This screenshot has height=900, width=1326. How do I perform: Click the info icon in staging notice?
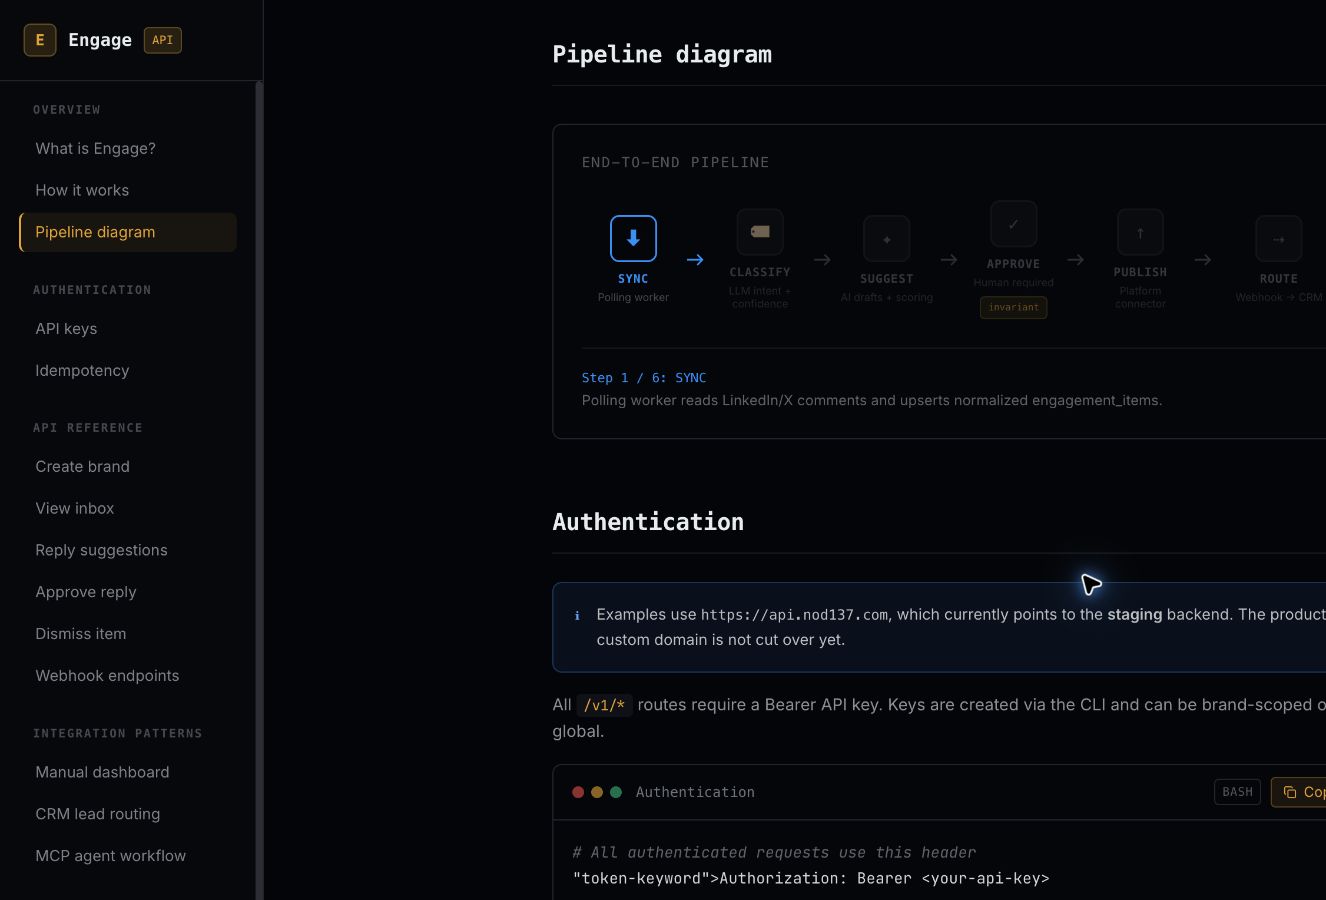click(x=577, y=615)
